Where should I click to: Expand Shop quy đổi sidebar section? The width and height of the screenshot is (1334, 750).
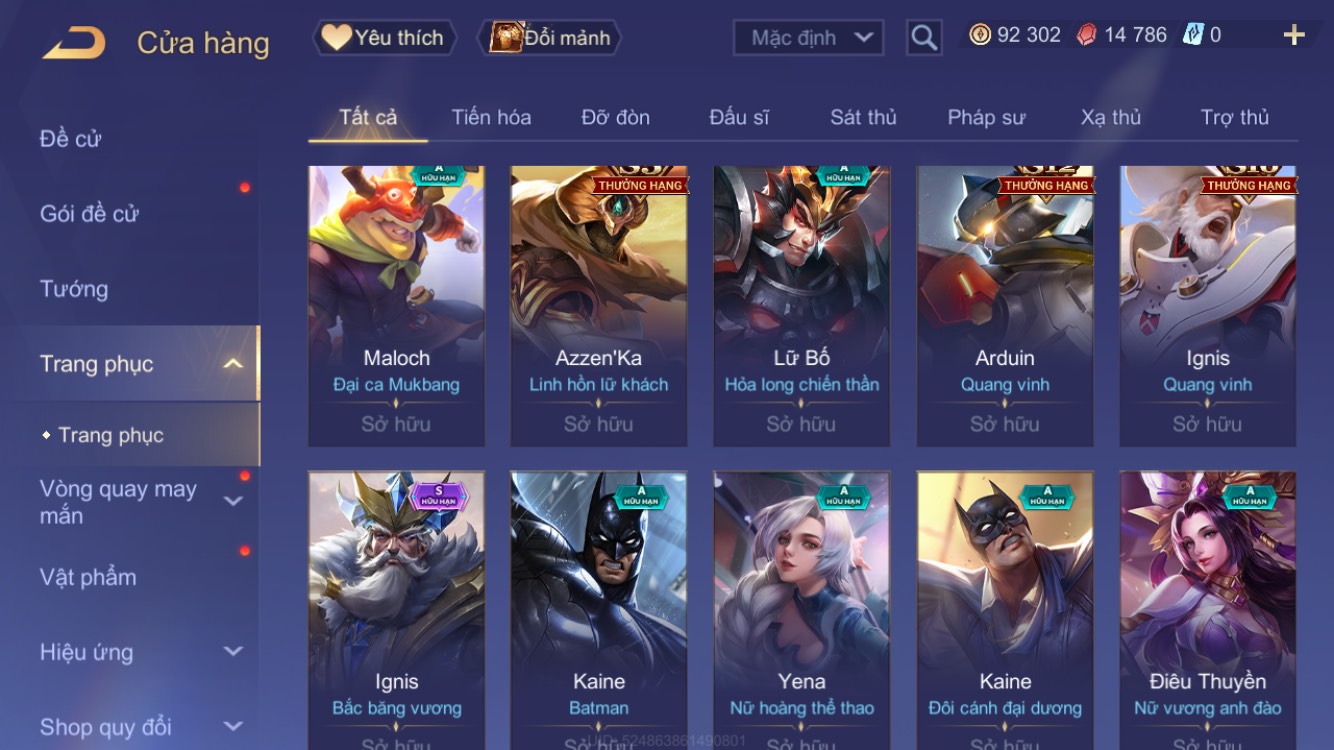pos(232,727)
